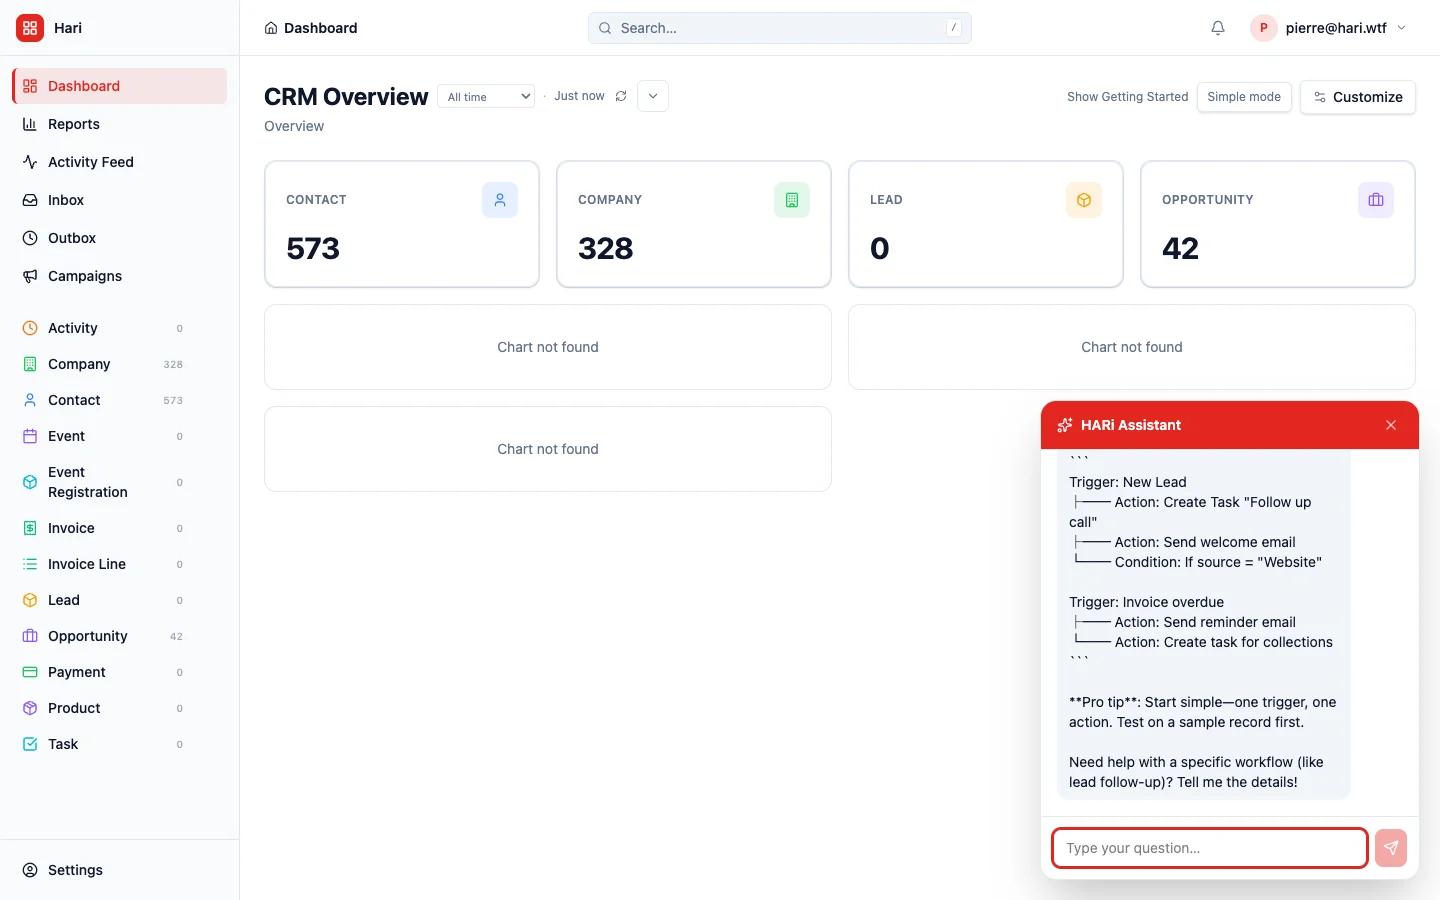
Task: Switch to Simple mode
Action: pos(1244,97)
